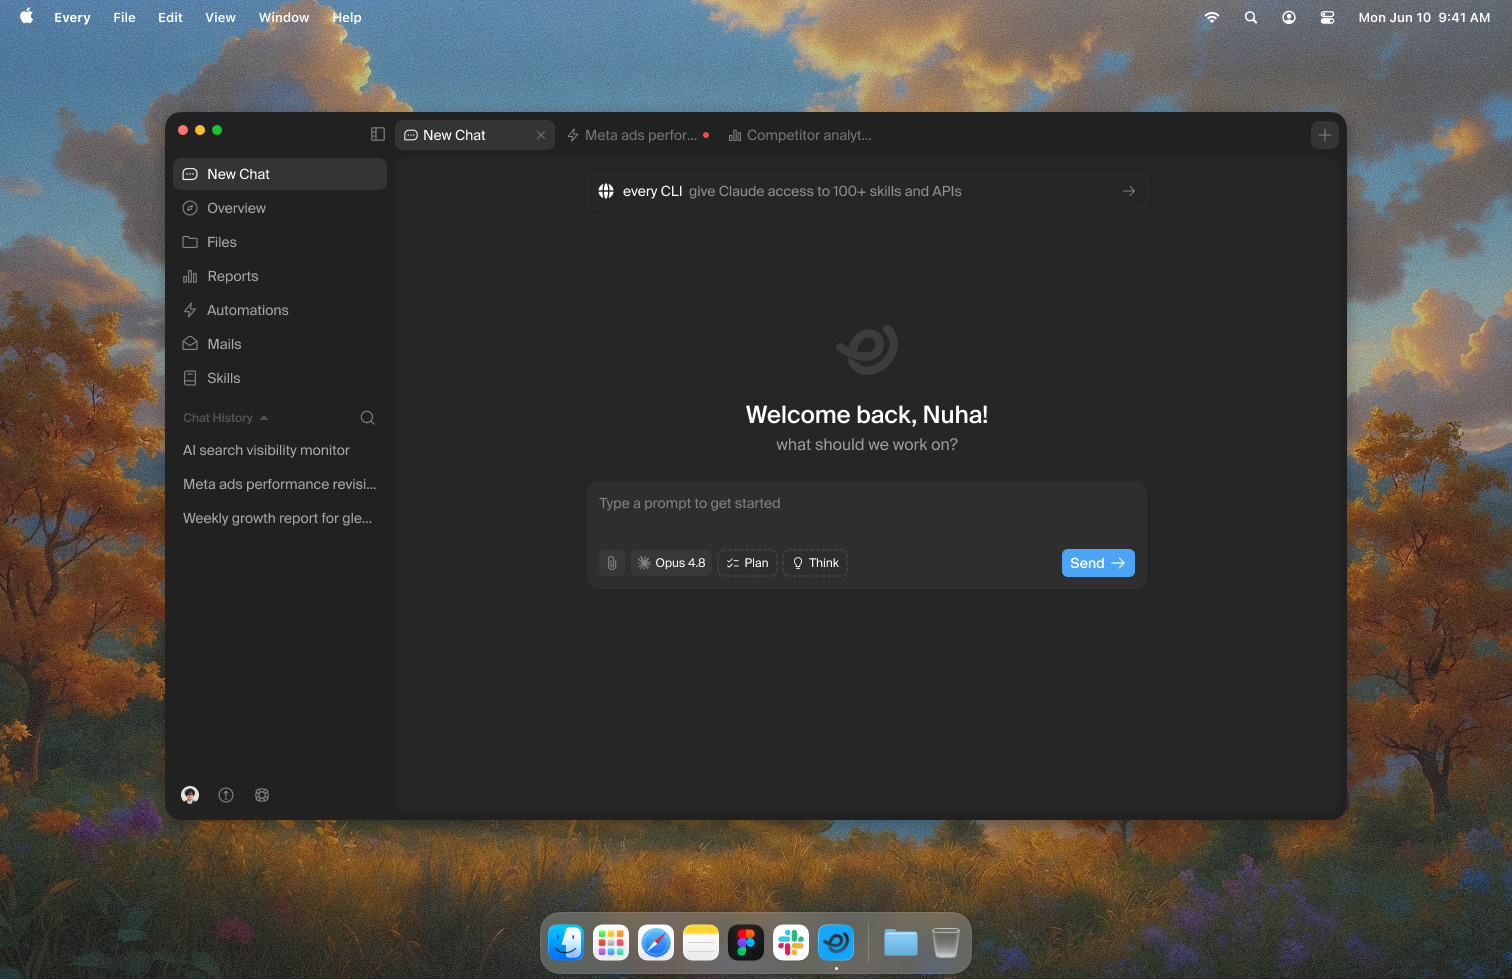Open the Window menu

(284, 17)
